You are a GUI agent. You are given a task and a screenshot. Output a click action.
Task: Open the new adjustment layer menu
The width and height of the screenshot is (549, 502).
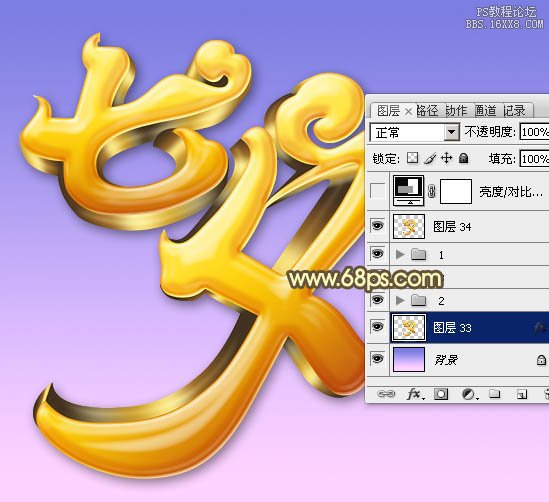tap(469, 395)
